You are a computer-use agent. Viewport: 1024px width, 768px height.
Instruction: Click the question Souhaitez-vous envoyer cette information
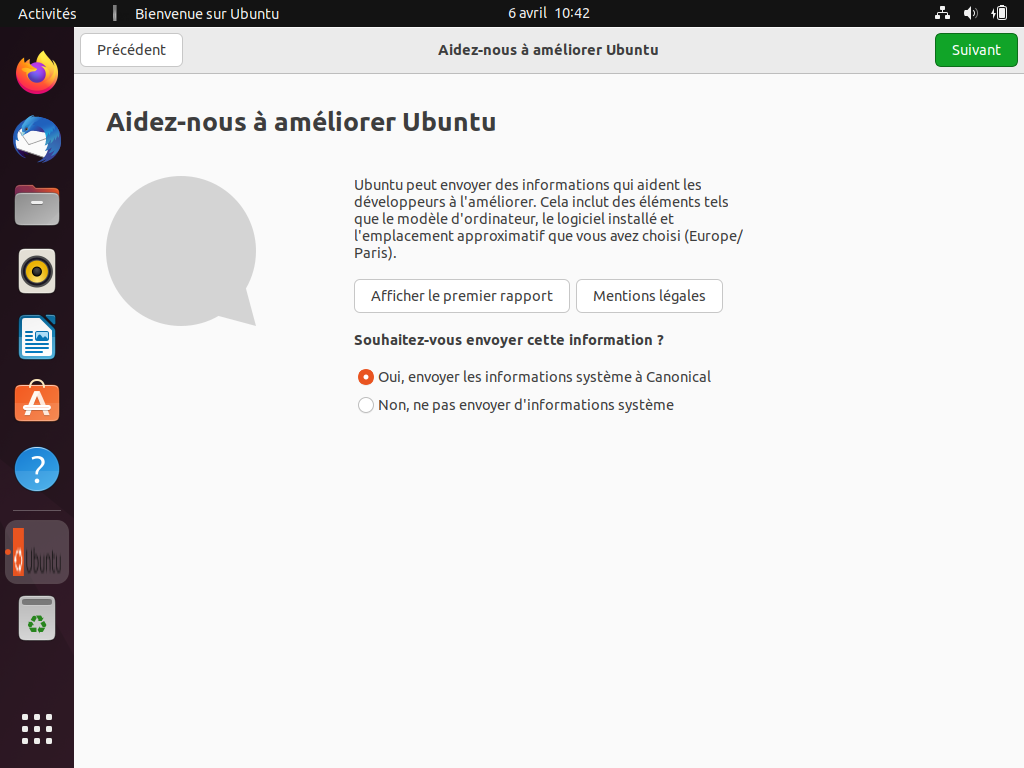coord(509,340)
